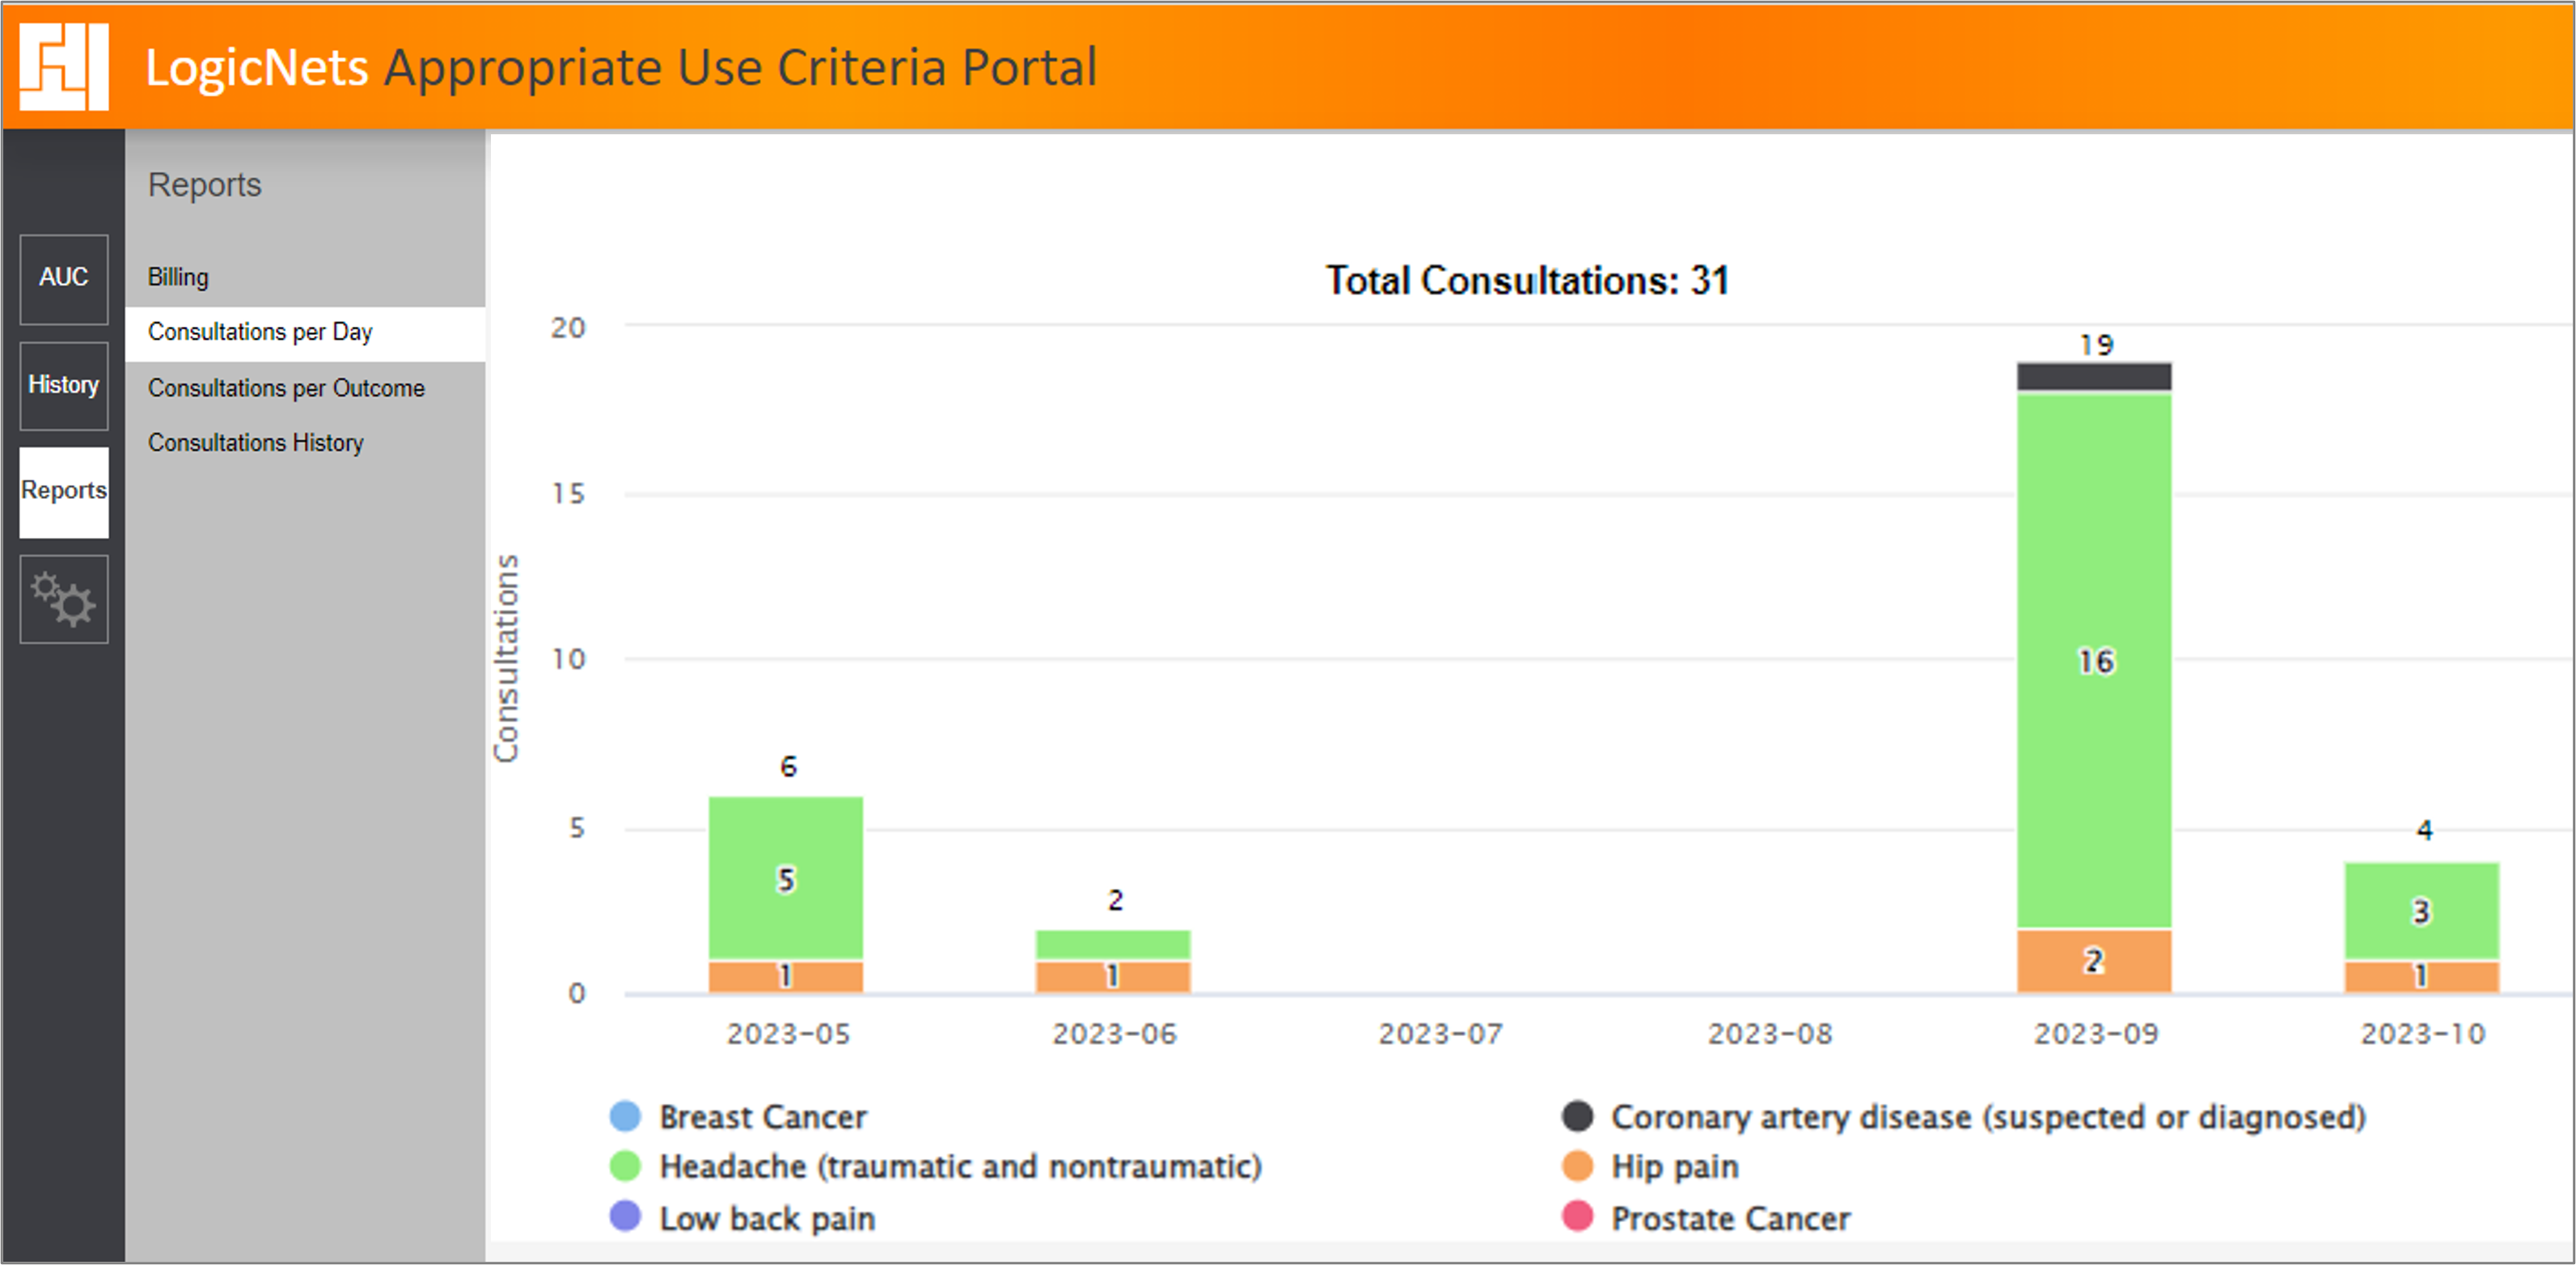The image size is (2576, 1265).
Task: Open the AUC section
Action: [64, 279]
